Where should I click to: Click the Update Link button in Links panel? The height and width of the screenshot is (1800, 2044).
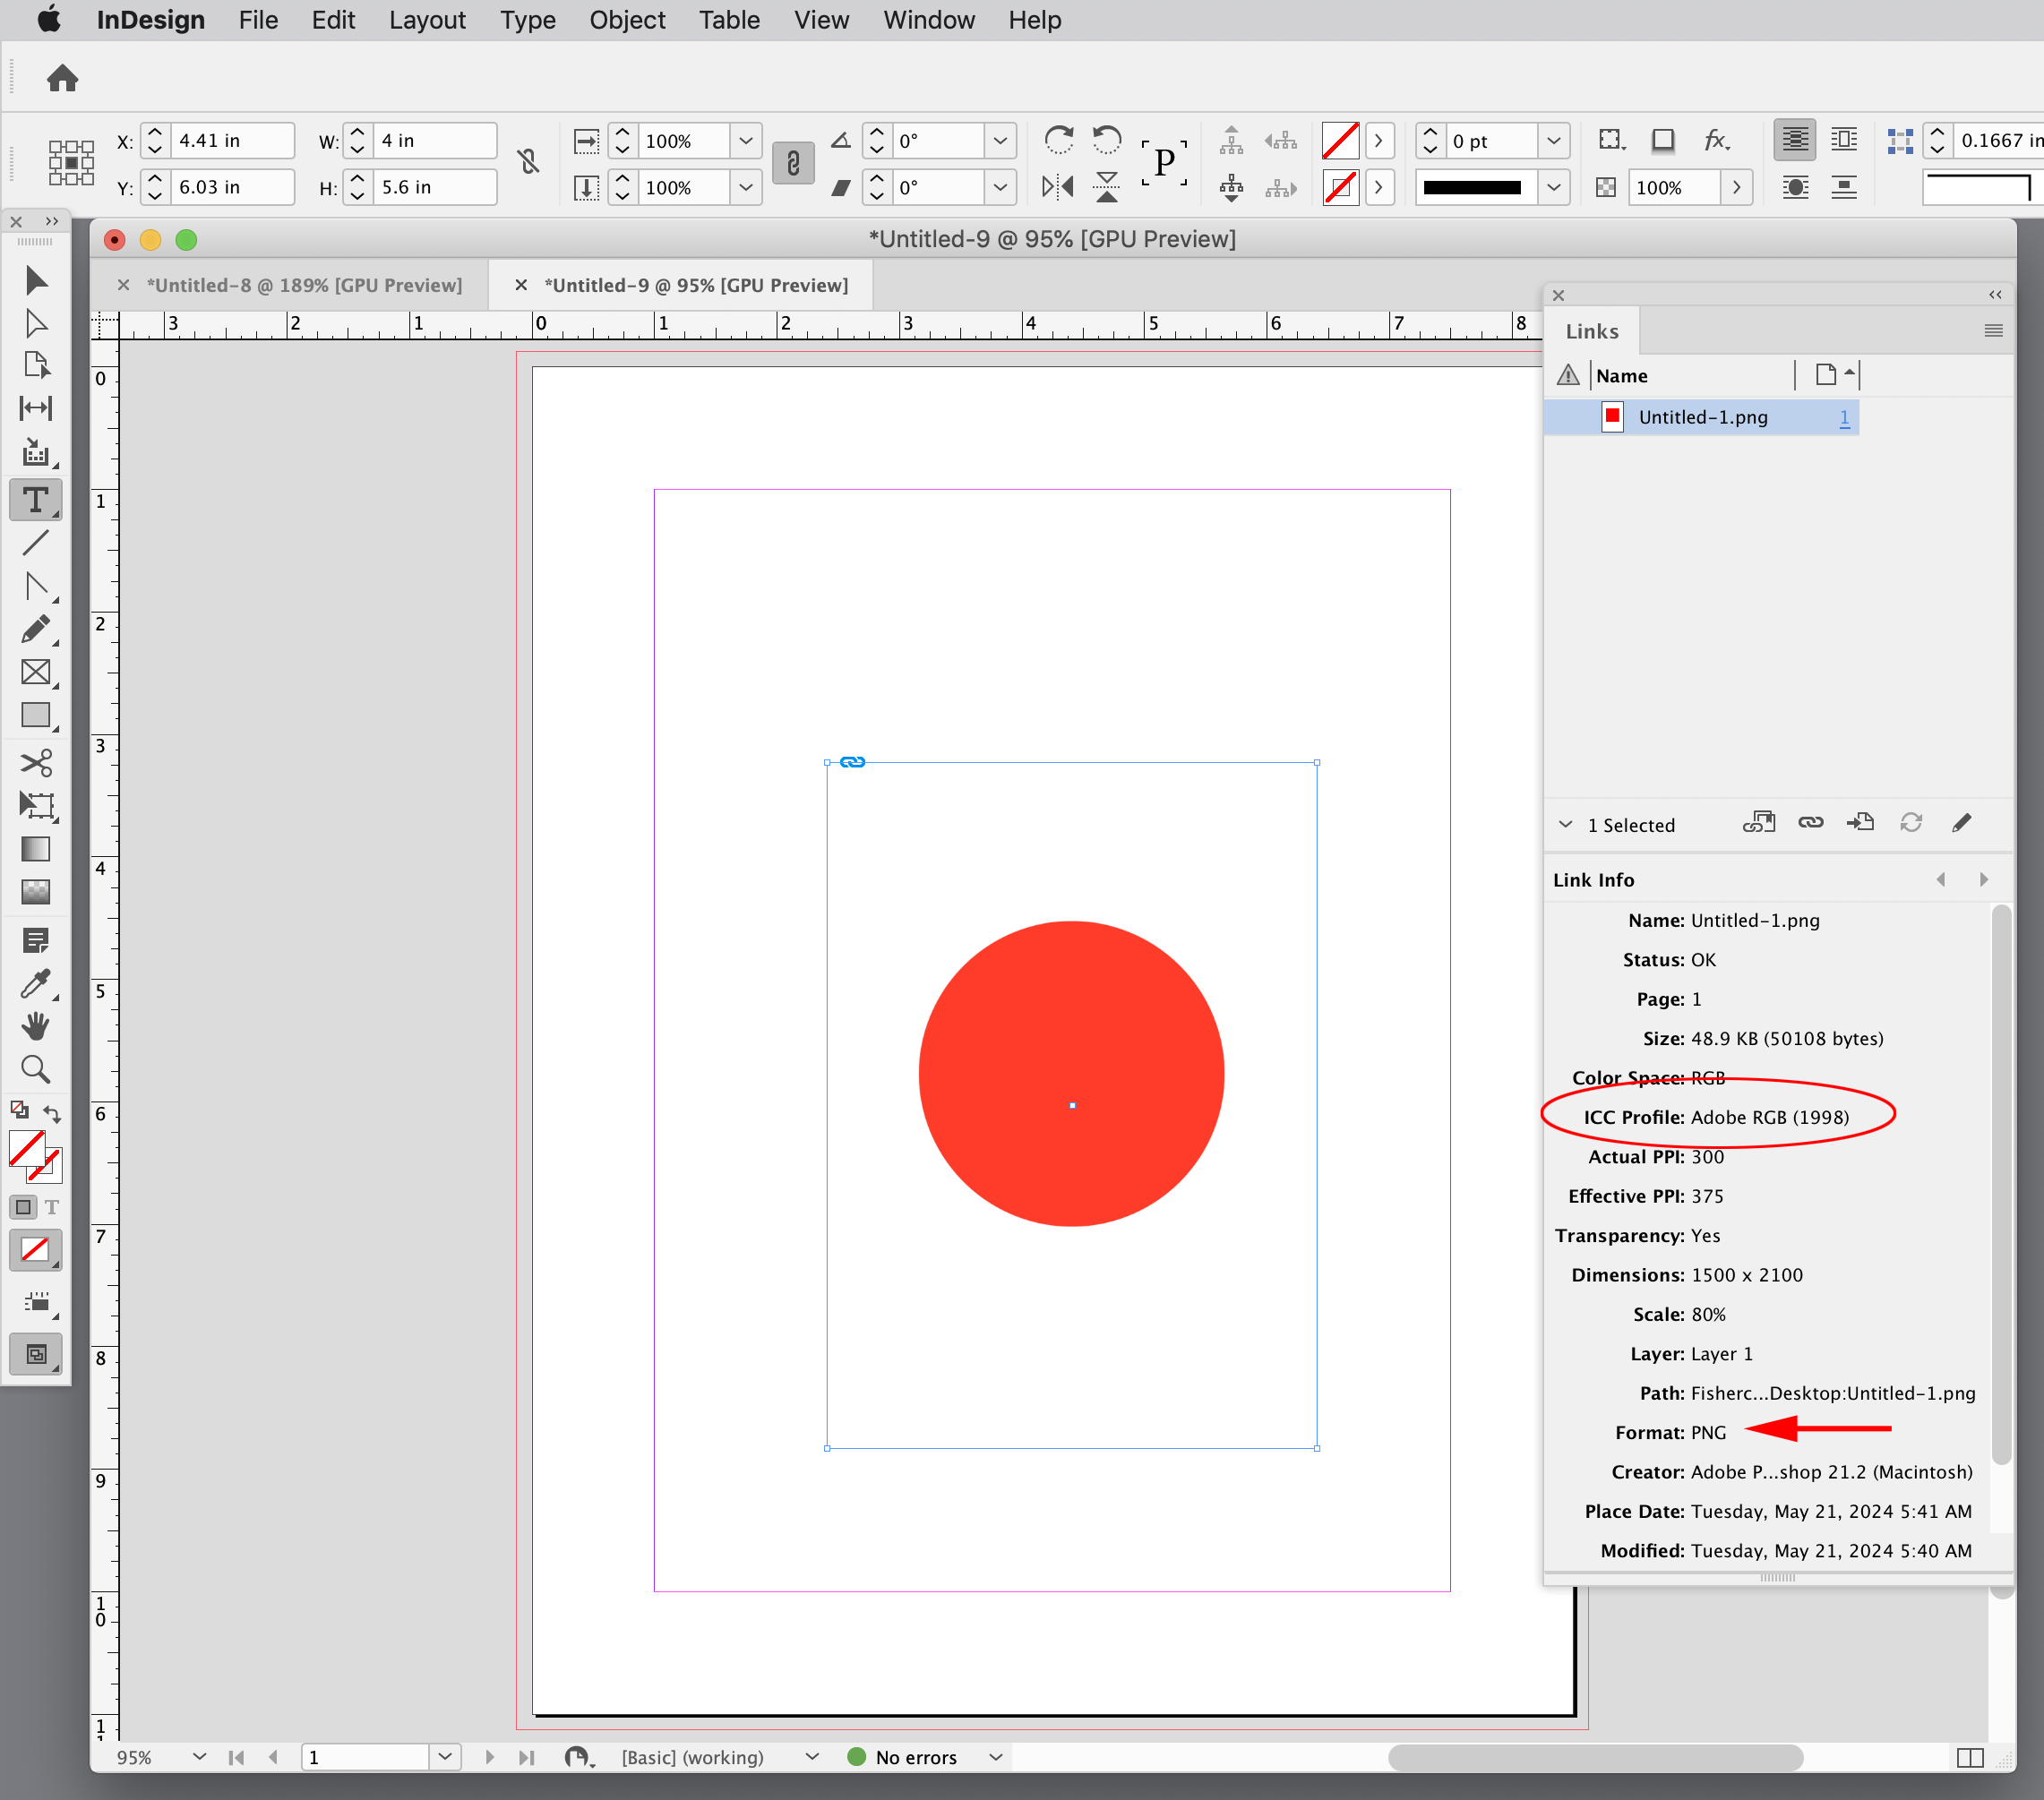point(1911,822)
